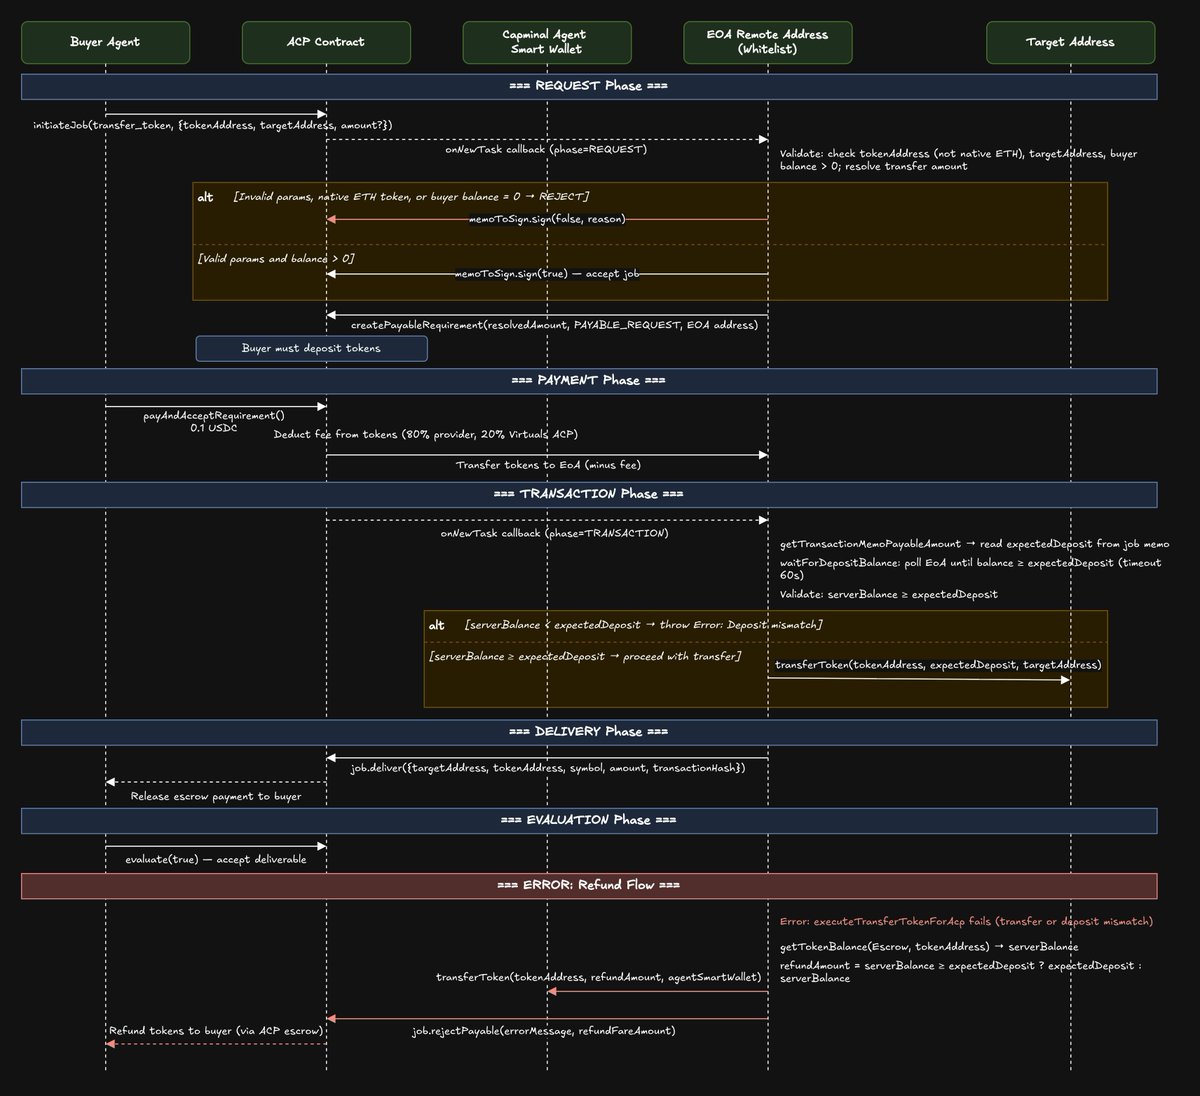The width and height of the screenshot is (1200, 1096).
Task: Click the 'Buyer must deposit tokens' note
Action: (x=312, y=349)
